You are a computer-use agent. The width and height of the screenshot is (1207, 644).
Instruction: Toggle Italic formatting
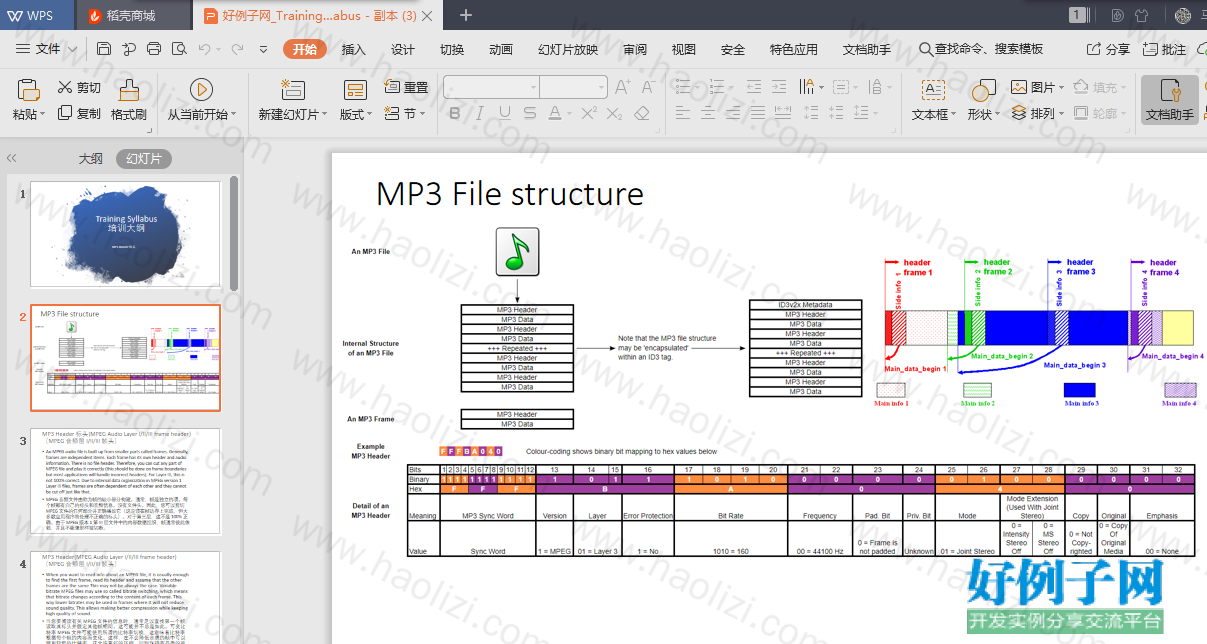click(479, 114)
